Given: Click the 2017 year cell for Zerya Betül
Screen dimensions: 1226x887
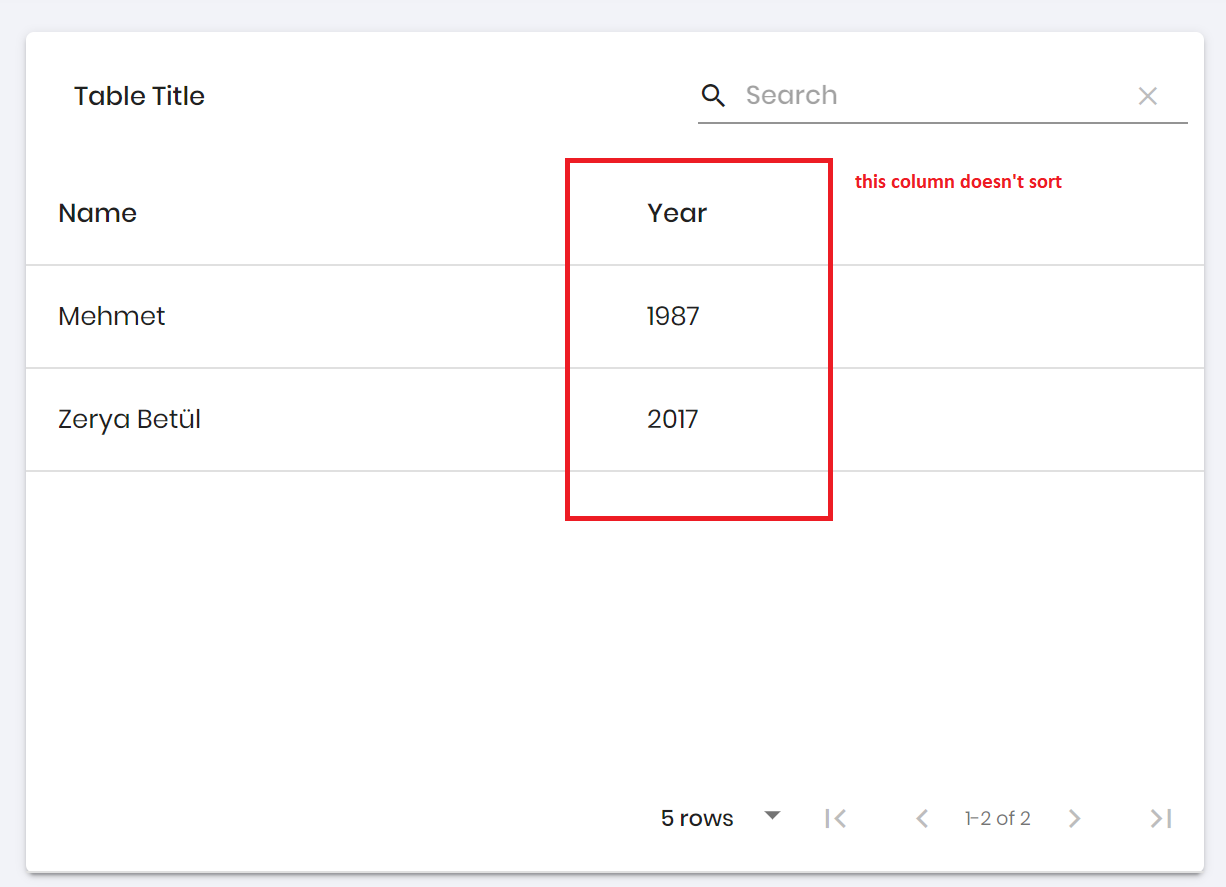Looking at the screenshot, I should coord(673,420).
